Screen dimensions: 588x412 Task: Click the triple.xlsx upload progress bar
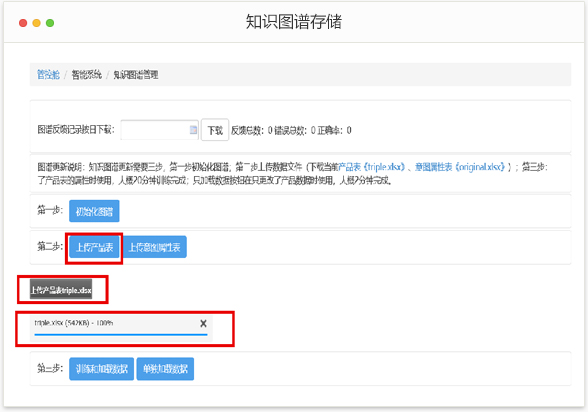click(x=121, y=334)
